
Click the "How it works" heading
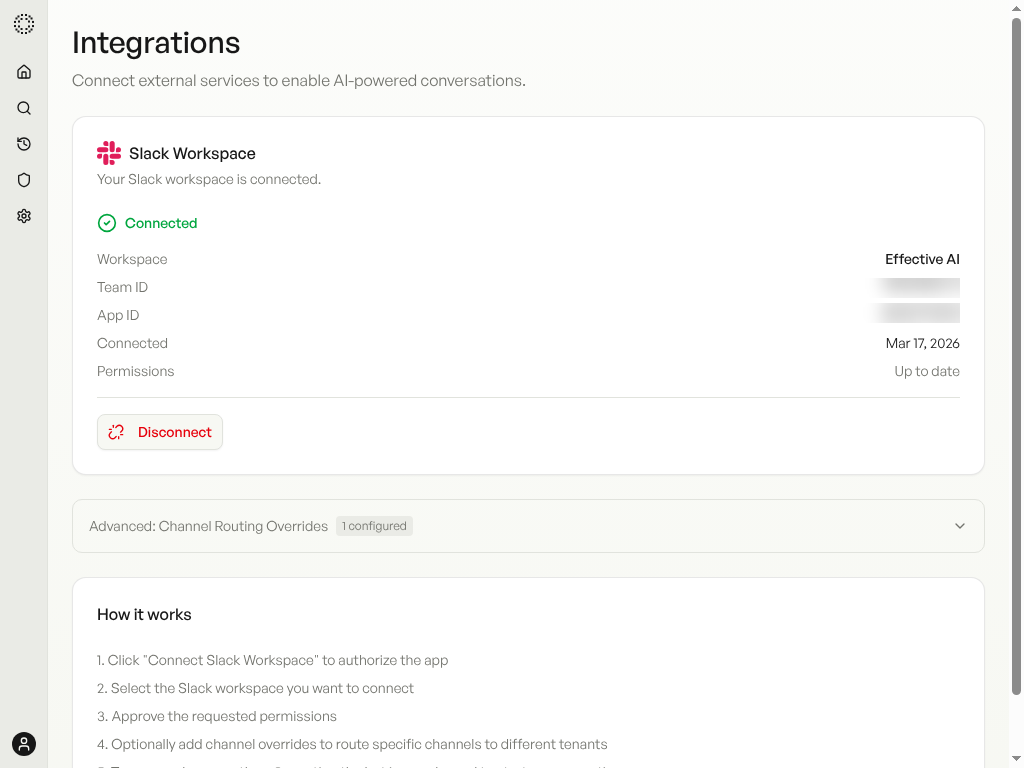144,615
